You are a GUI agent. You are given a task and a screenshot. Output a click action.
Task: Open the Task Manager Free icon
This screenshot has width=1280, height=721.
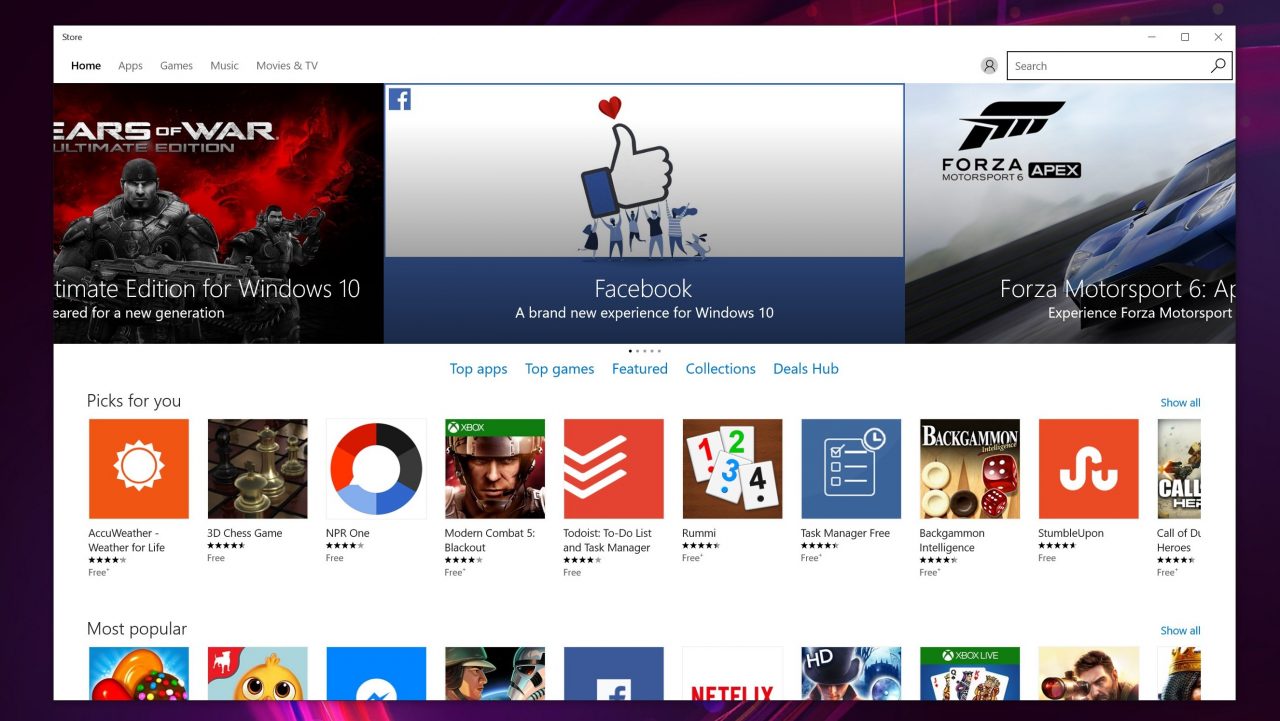point(851,469)
